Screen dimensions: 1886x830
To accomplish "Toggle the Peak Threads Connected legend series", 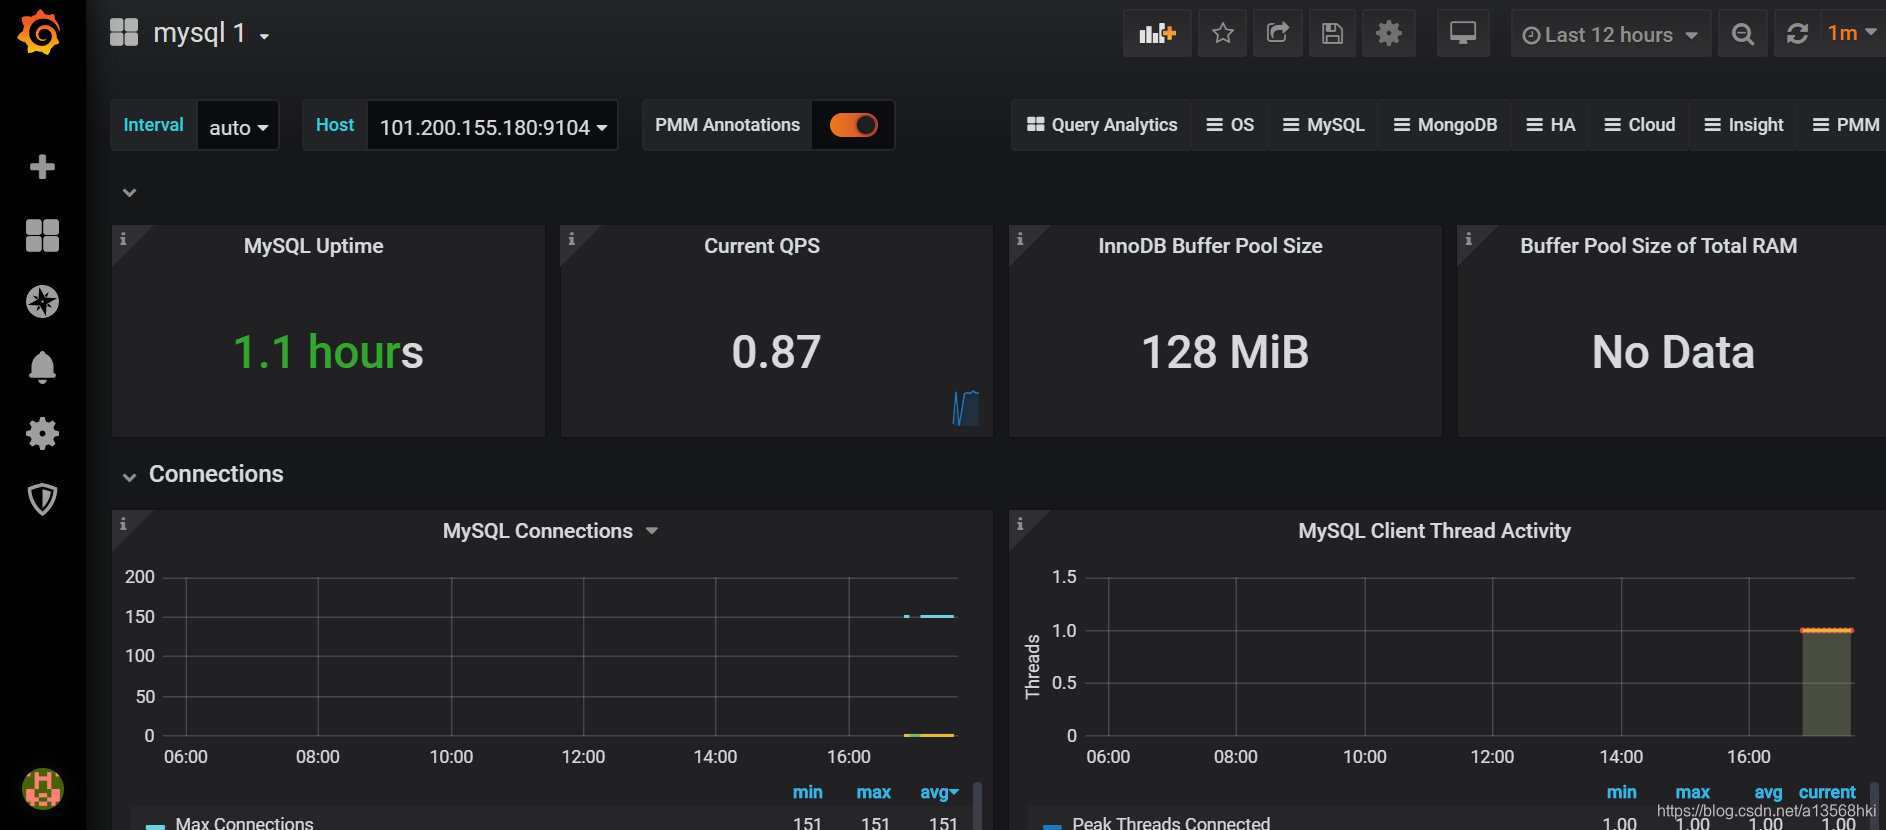I will coord(1171,823).
